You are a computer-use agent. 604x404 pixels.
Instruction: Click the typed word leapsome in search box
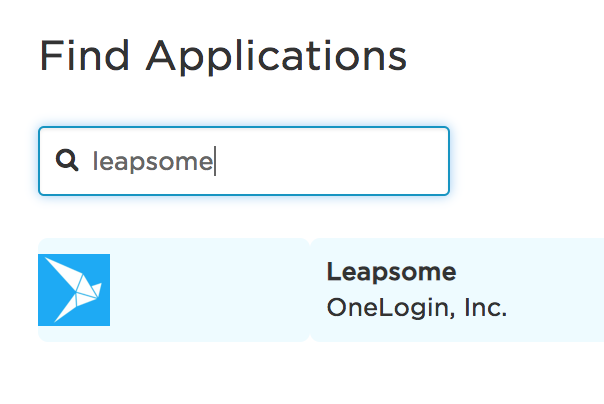153,161
